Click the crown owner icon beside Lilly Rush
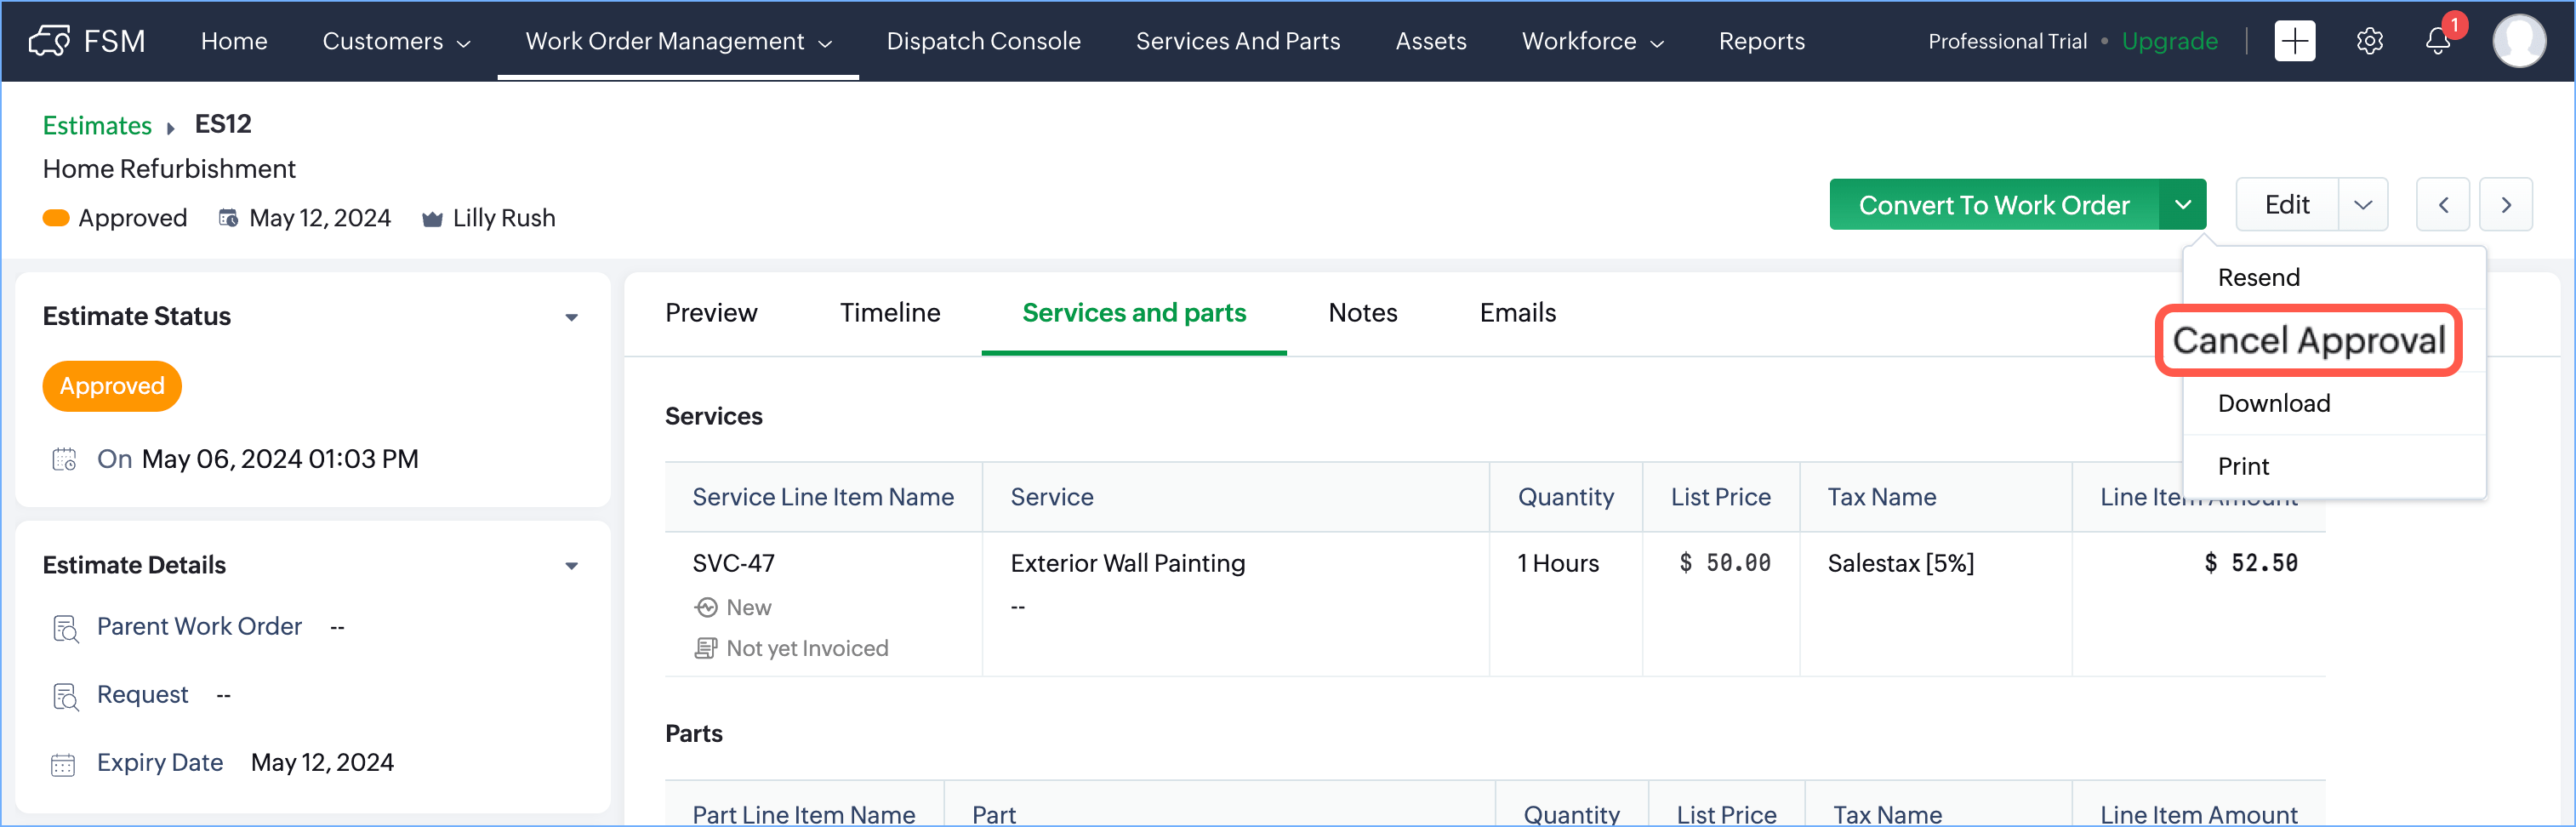Viewport: 2576px width, 827px height. tap(432, 219)
